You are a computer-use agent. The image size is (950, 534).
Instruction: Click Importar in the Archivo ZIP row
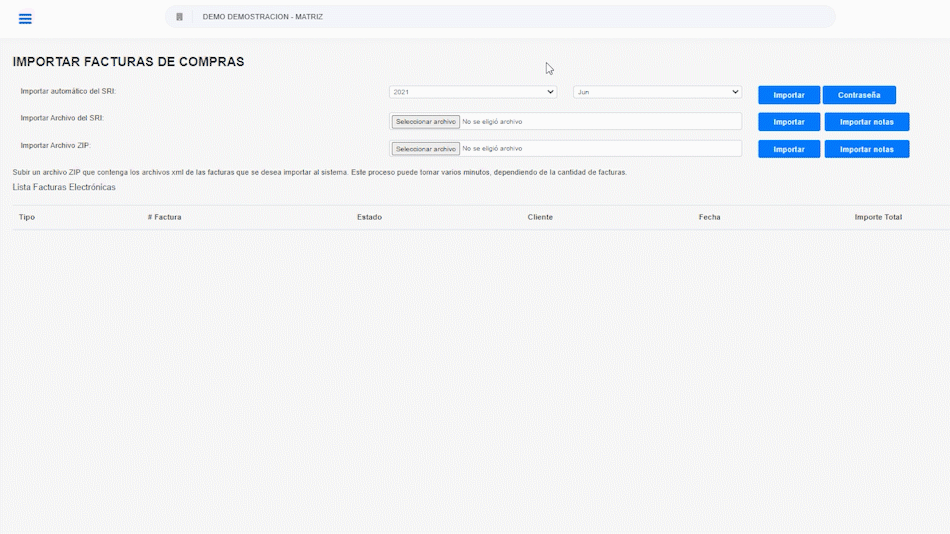(788, 149)
